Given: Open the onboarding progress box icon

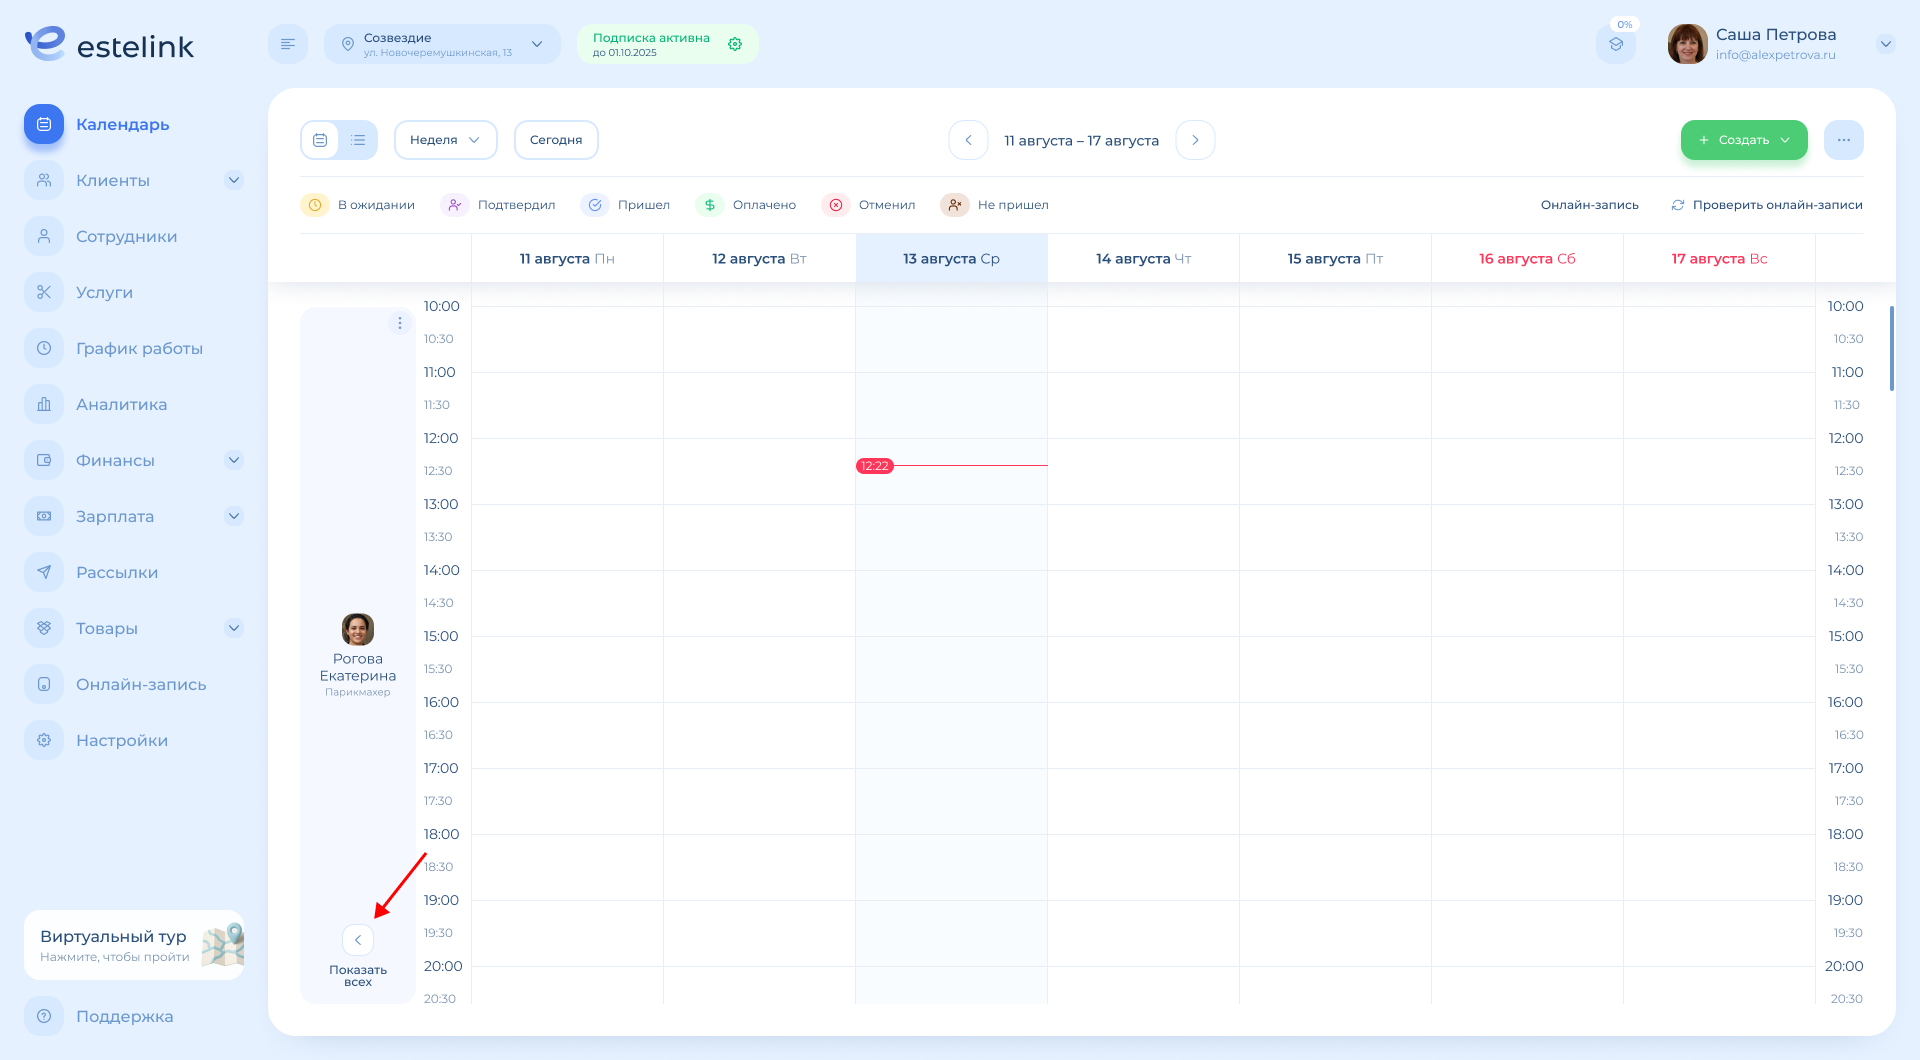Looking at the screenshot, I should tap(1615, 45).
